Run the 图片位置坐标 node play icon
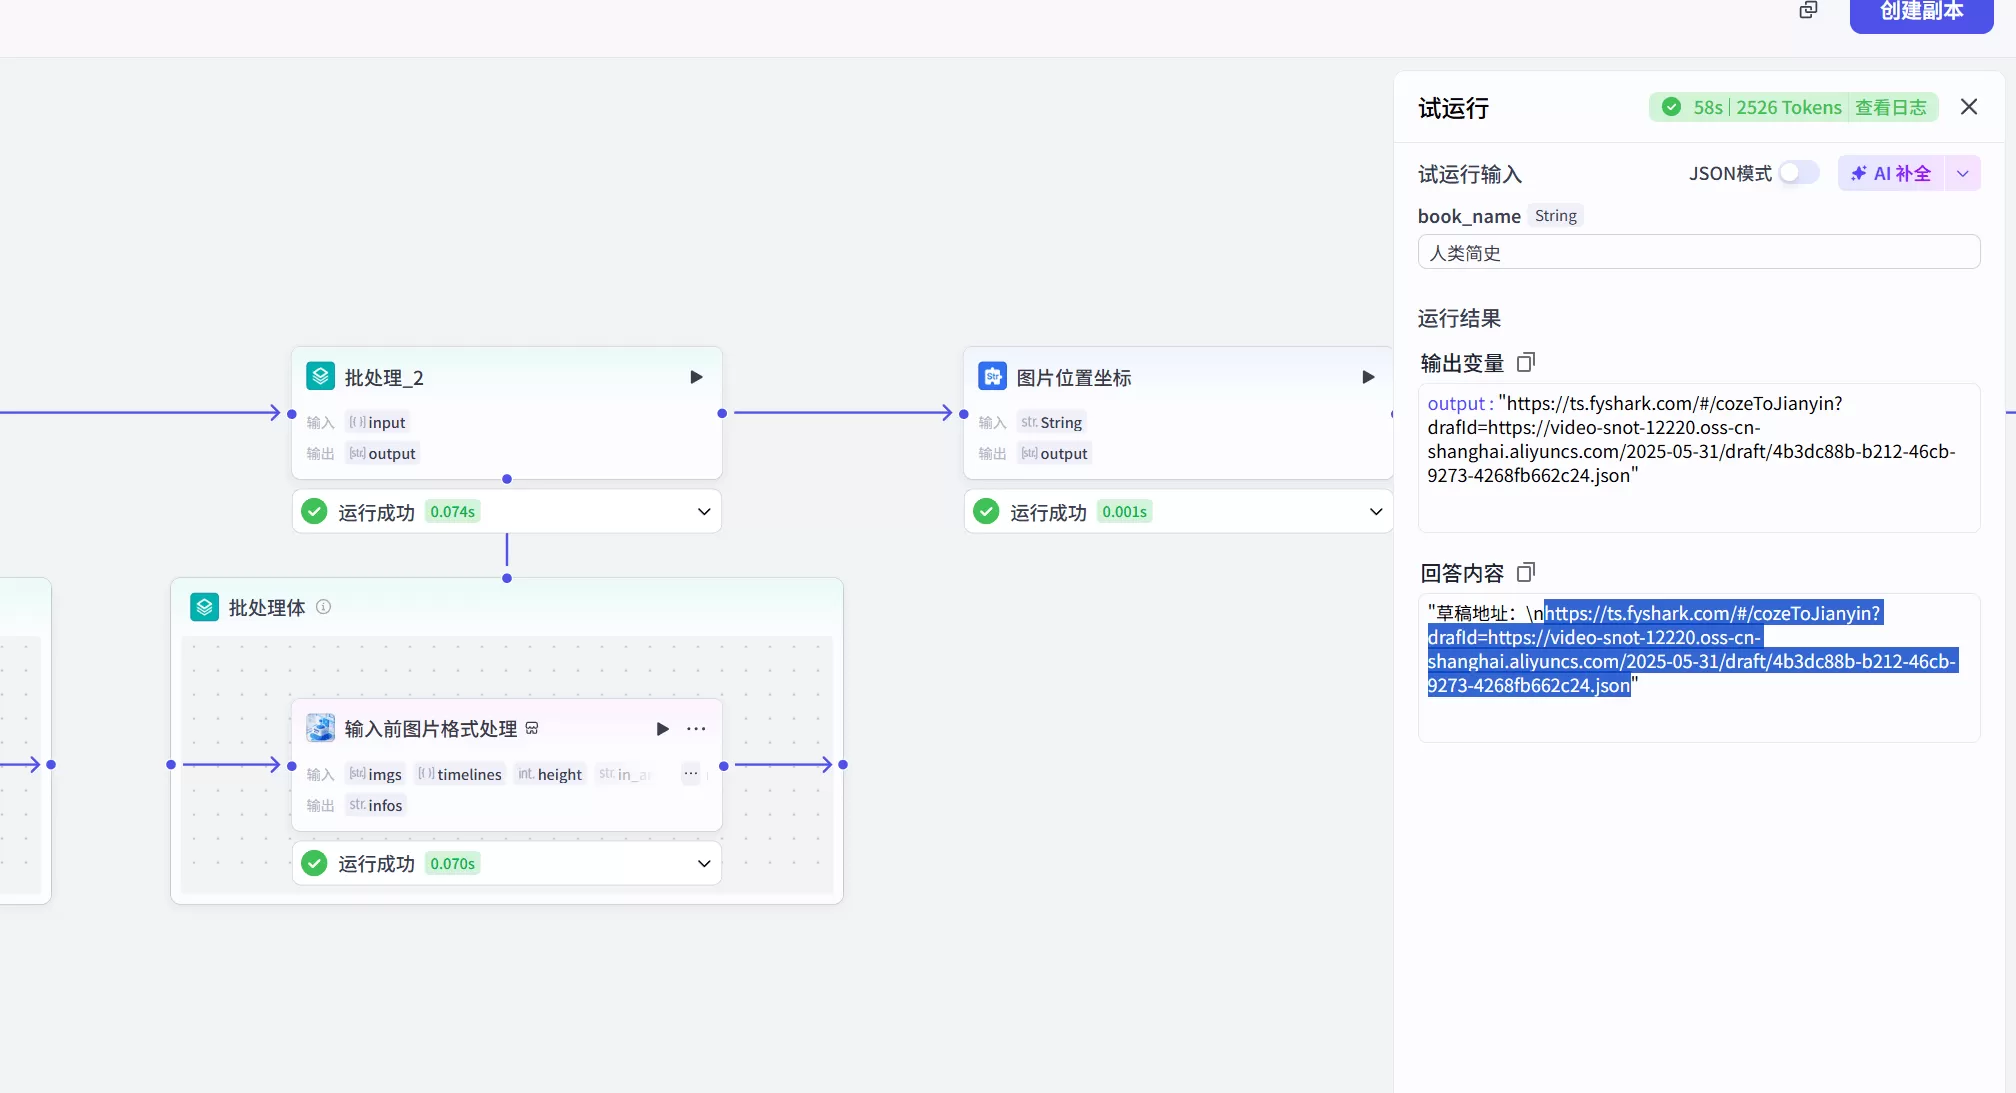 click(x=1368, y=377)
